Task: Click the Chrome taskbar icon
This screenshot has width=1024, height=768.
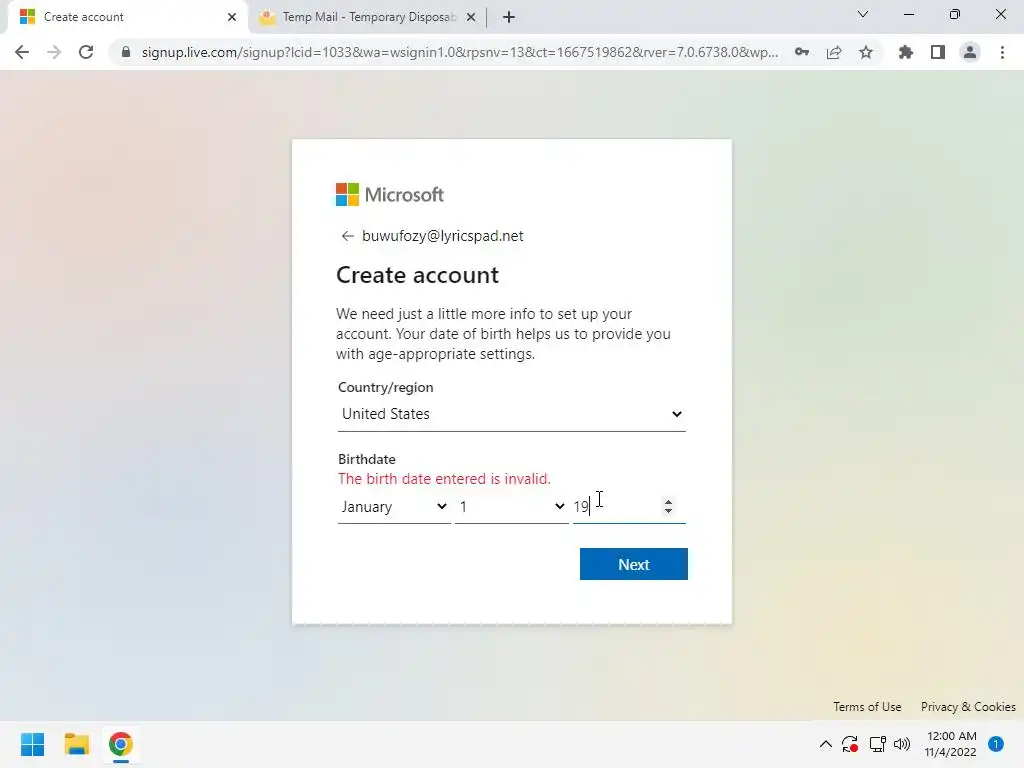Action: coord(121,744)
